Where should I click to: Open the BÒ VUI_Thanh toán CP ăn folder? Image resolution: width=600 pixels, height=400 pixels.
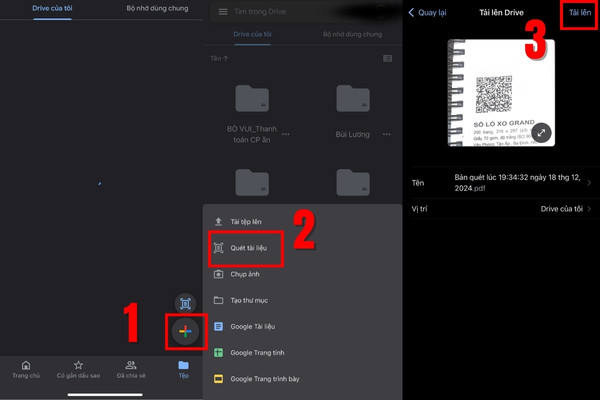point(252,114)
